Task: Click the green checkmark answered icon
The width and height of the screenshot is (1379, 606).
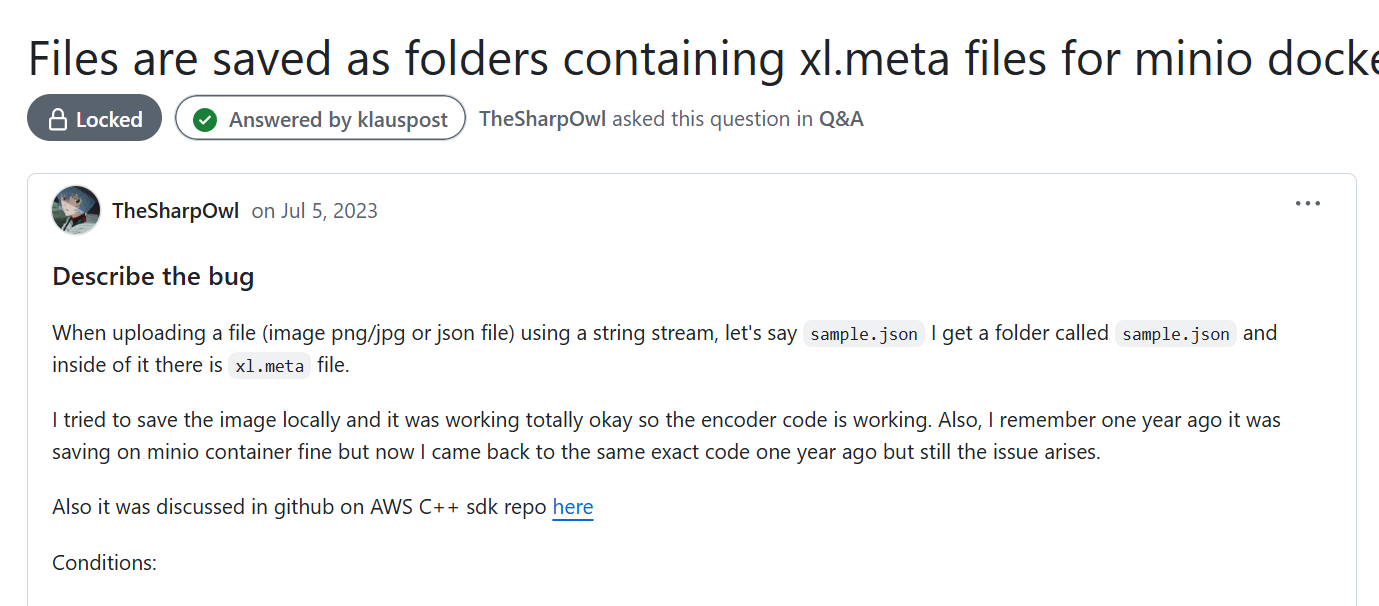Action: pos(205,120)
